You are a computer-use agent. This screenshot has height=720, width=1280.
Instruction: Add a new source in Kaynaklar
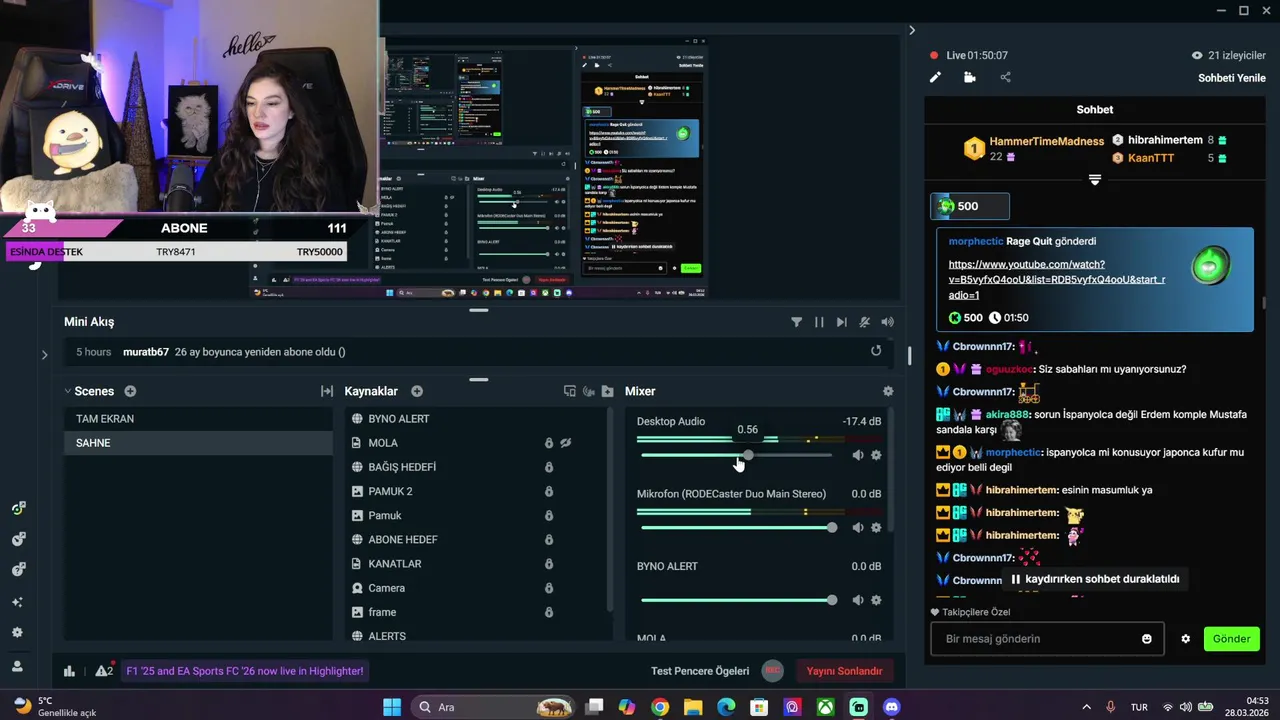417,391
